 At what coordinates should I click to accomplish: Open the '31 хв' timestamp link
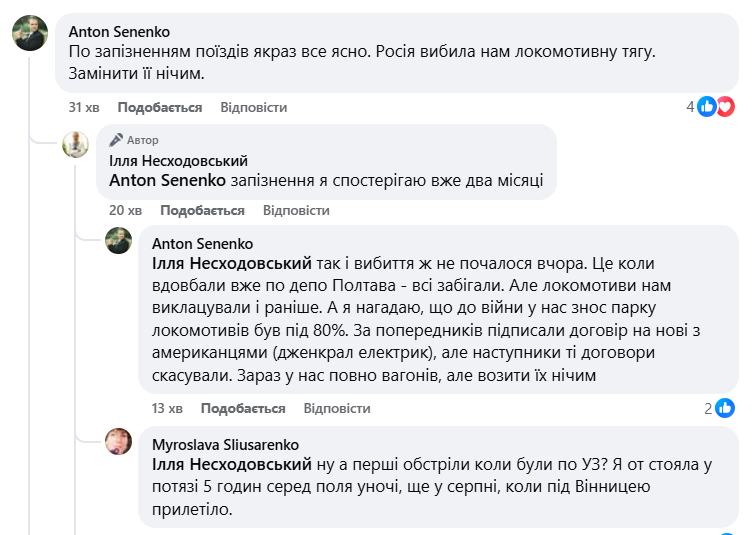coord(81,107)
